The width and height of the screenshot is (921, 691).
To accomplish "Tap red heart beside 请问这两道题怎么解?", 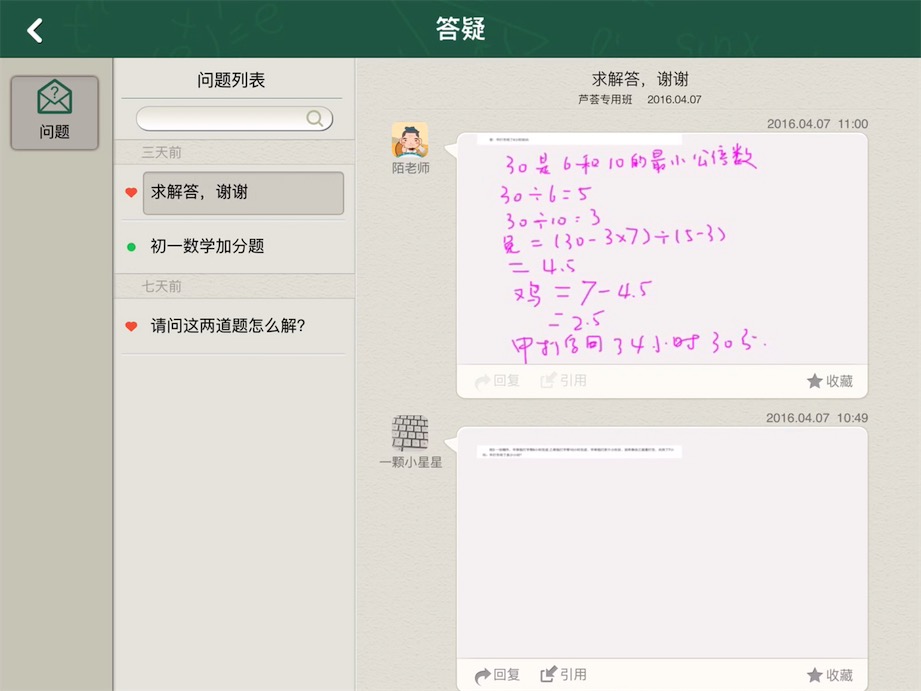I will pyautogui.click(x=131, y=326).
